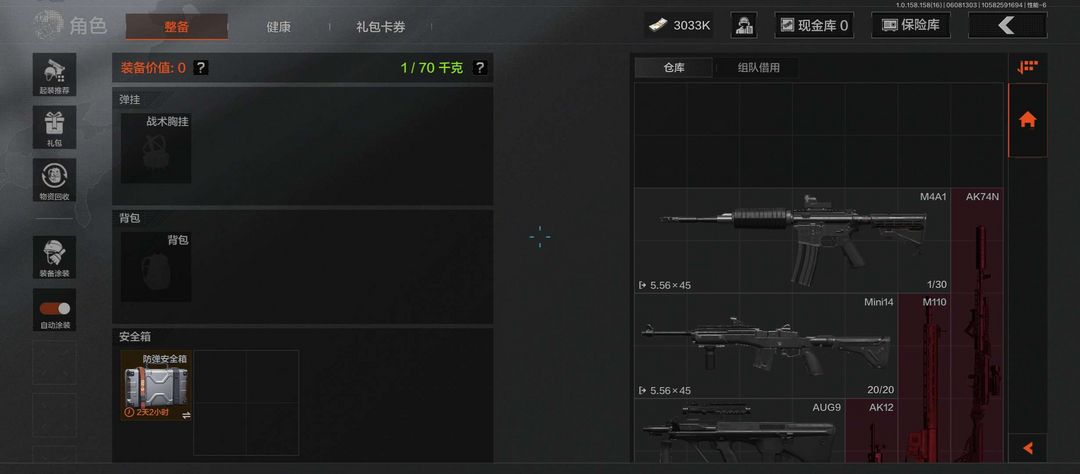The height and width of the screenshot is (474, 1080).
Task: Go back using the top-right chevron
Action: (x=1007, y=25)
